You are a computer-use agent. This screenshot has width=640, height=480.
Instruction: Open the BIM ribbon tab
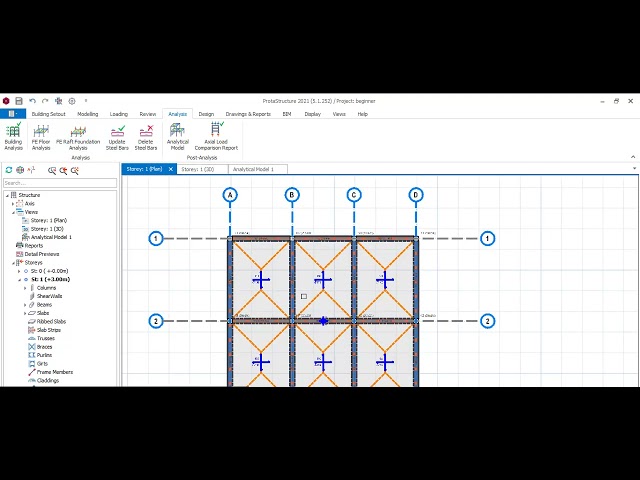[287, 114]
